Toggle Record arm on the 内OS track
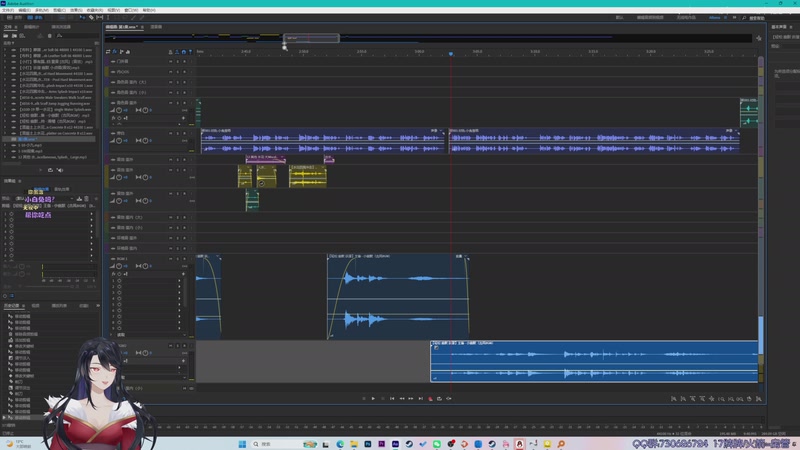Screen dimensions: 800x450 (x=184, y=72)
